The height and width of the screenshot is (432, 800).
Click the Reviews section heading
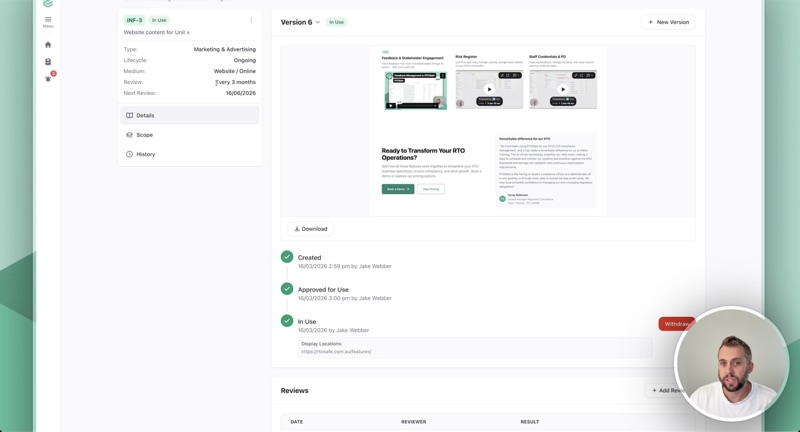294,391
